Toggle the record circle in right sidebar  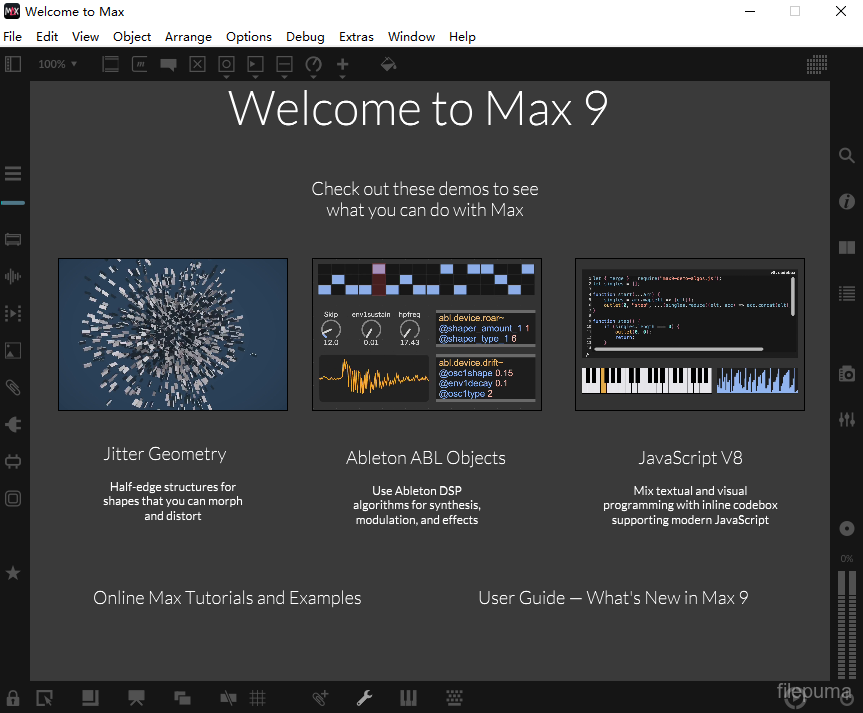tap(846, 529)
